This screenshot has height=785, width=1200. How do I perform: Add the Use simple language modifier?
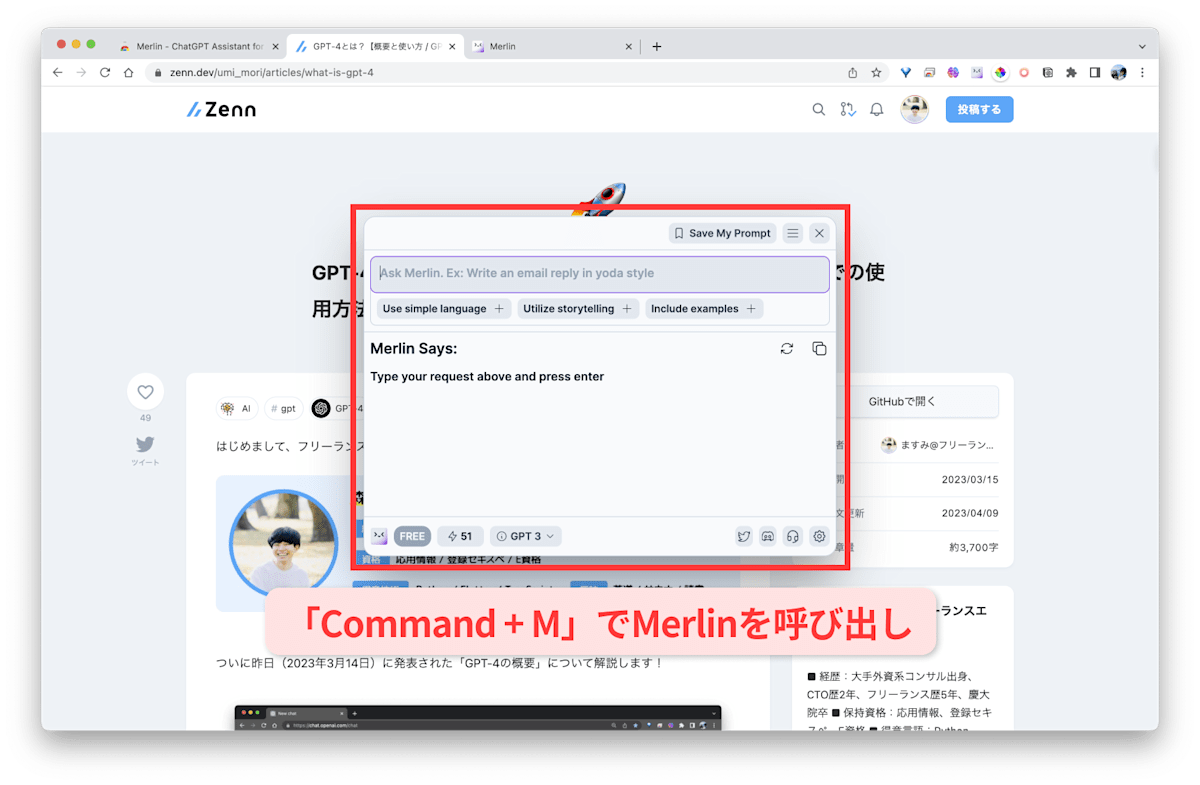point(444,309)
